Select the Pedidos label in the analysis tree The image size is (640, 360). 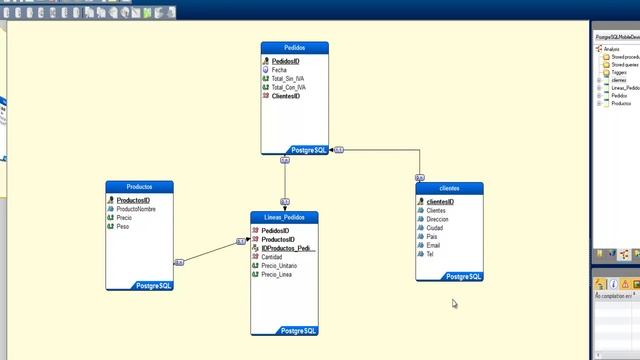pyautogui.click(x=619, y=96)
